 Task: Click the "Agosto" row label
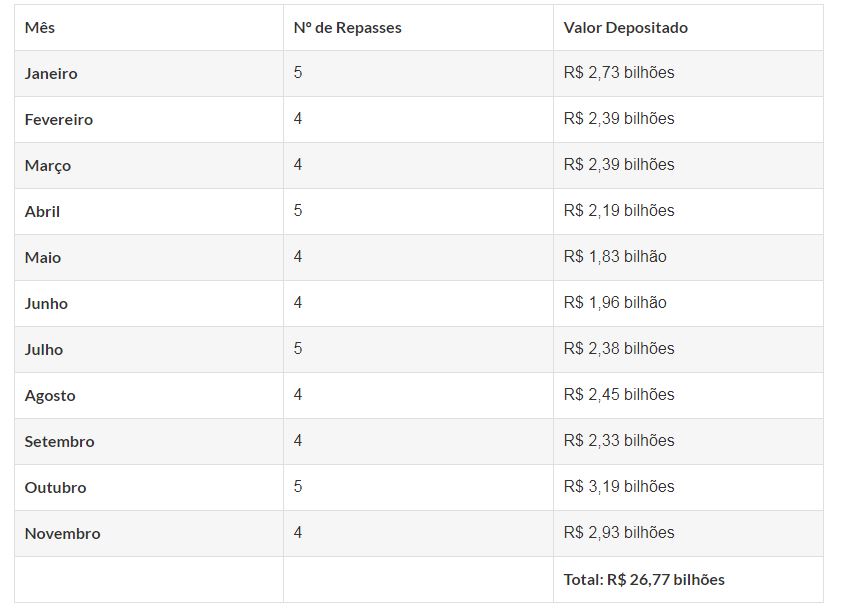point(50,396)
